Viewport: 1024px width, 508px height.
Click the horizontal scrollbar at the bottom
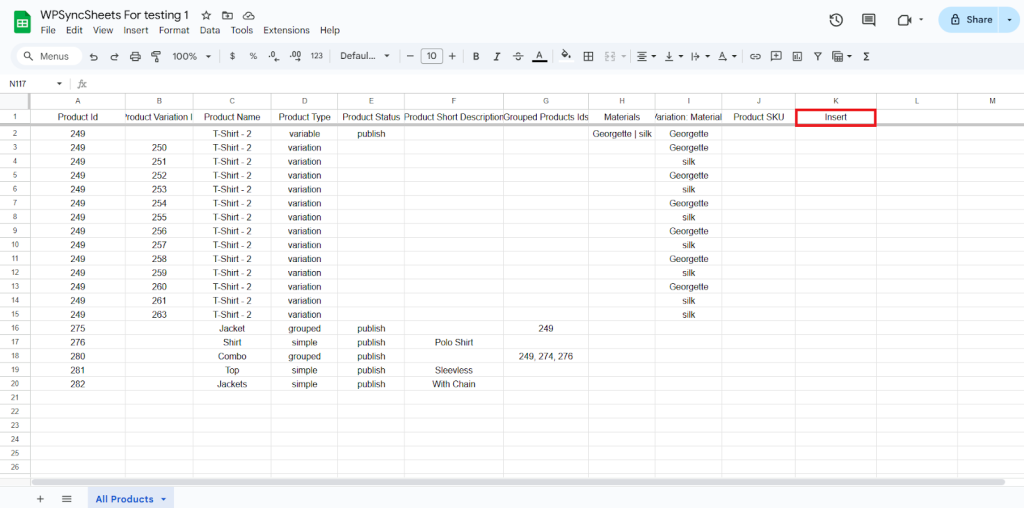tap(518, 483)
